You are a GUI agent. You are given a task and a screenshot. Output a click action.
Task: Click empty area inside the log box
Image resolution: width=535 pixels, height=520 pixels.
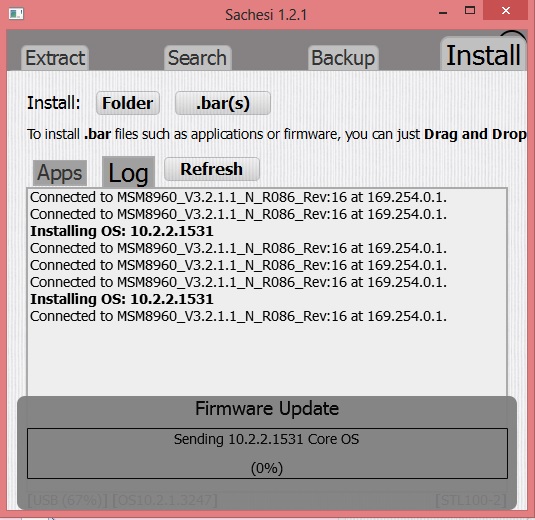267,358
